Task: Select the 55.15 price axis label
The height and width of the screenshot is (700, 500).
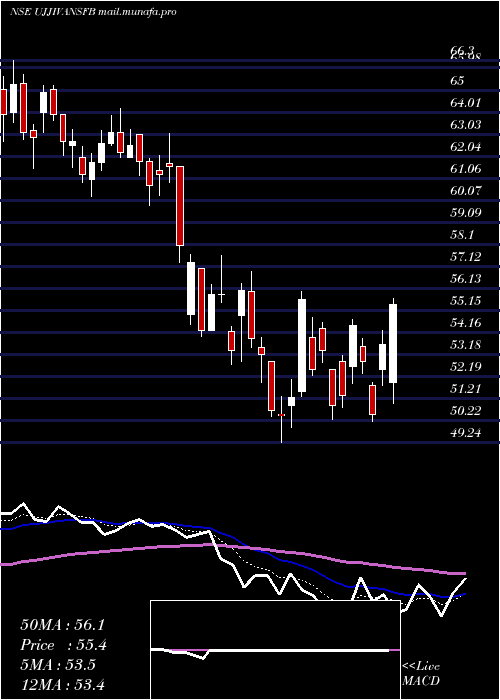Action: 466,301
